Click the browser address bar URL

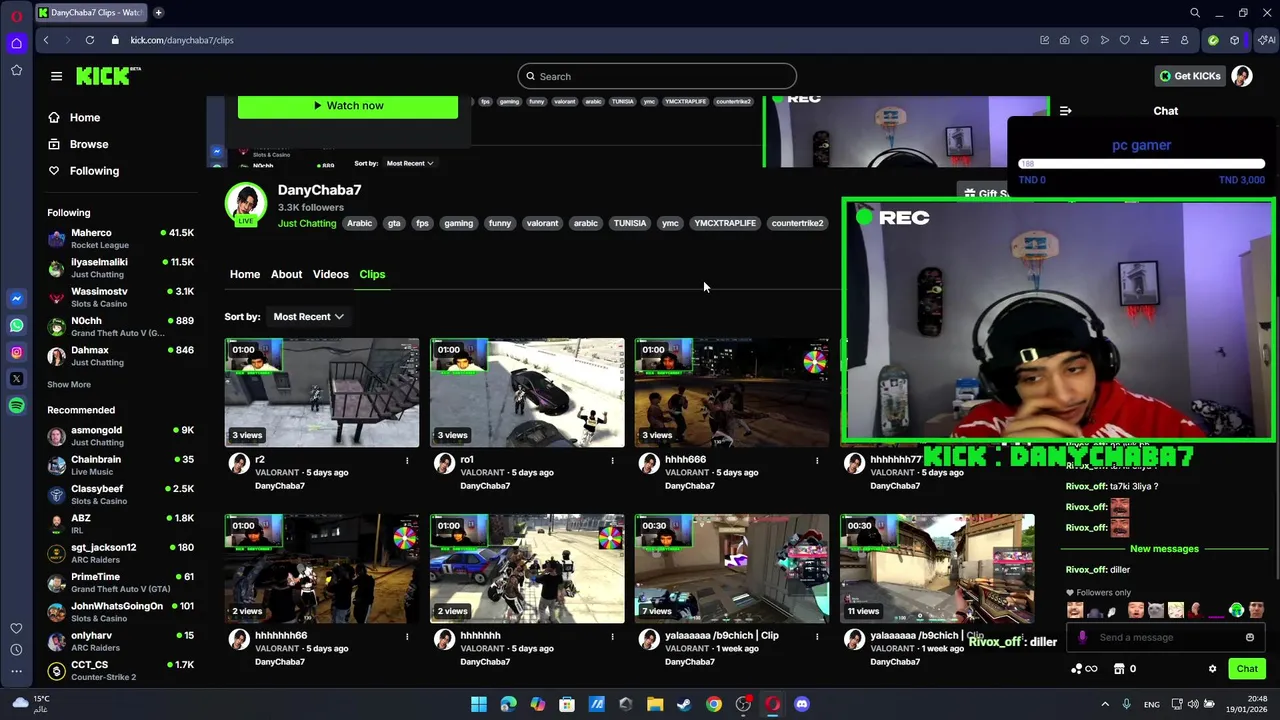point(182,40)
